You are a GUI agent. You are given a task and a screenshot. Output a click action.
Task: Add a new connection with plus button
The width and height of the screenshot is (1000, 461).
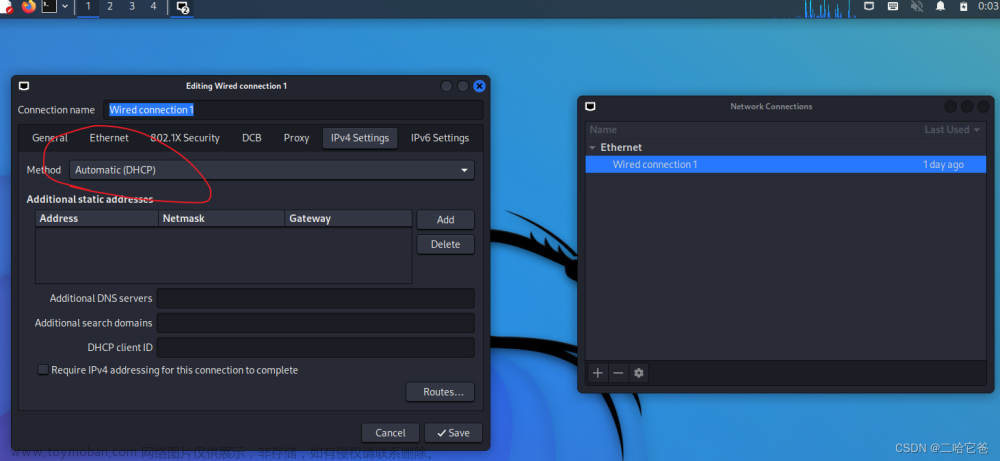(x=598, y=373)
